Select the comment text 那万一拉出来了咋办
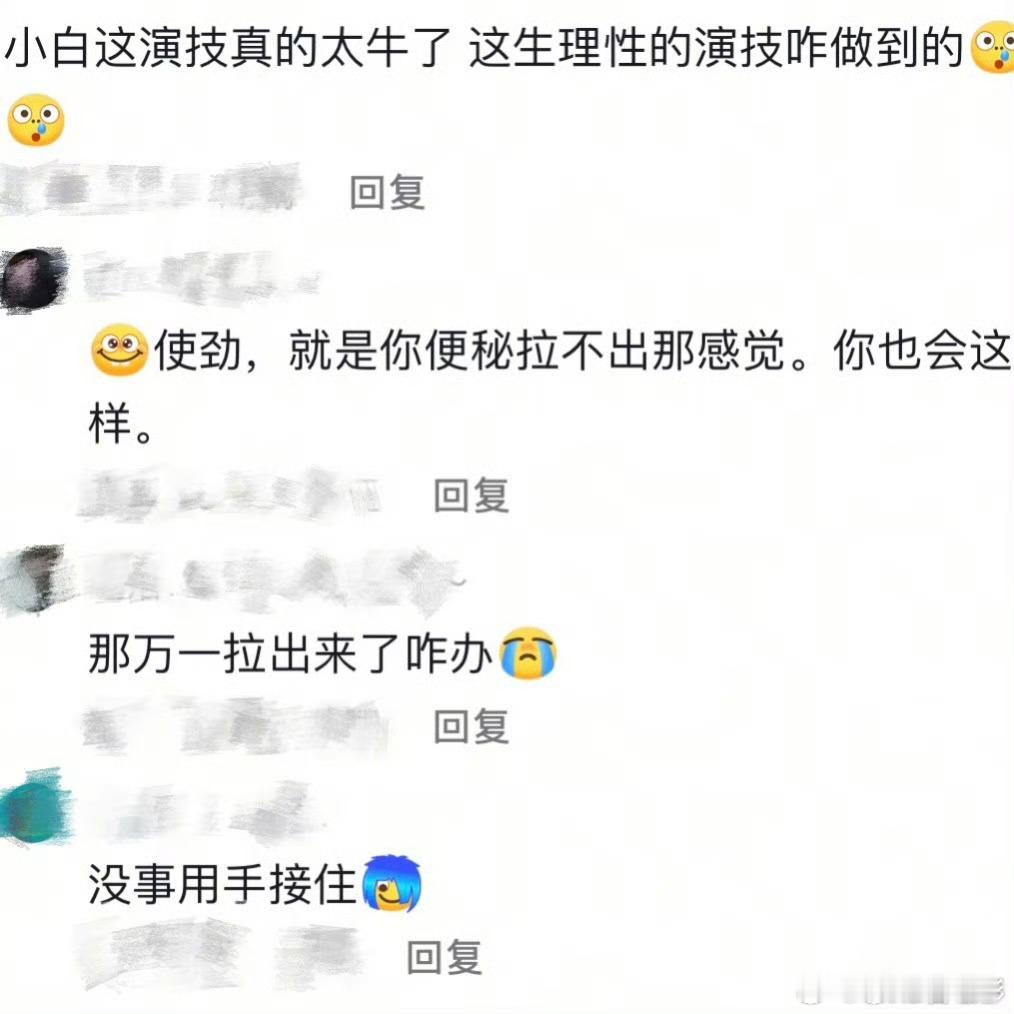Viewport: 1014px width, 1014px height. tap(290, 654)
